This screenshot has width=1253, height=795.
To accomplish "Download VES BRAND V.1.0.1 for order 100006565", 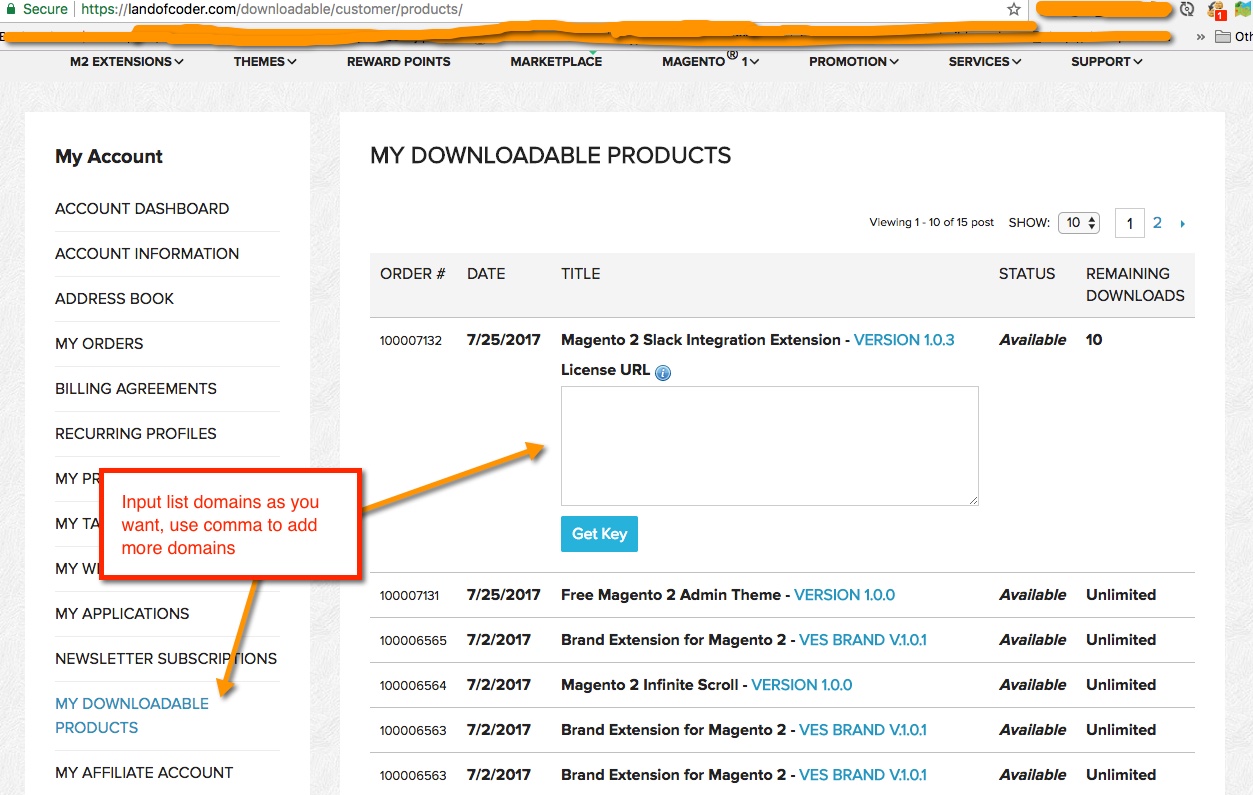I will pyautogui.click(x=863, y=640).
